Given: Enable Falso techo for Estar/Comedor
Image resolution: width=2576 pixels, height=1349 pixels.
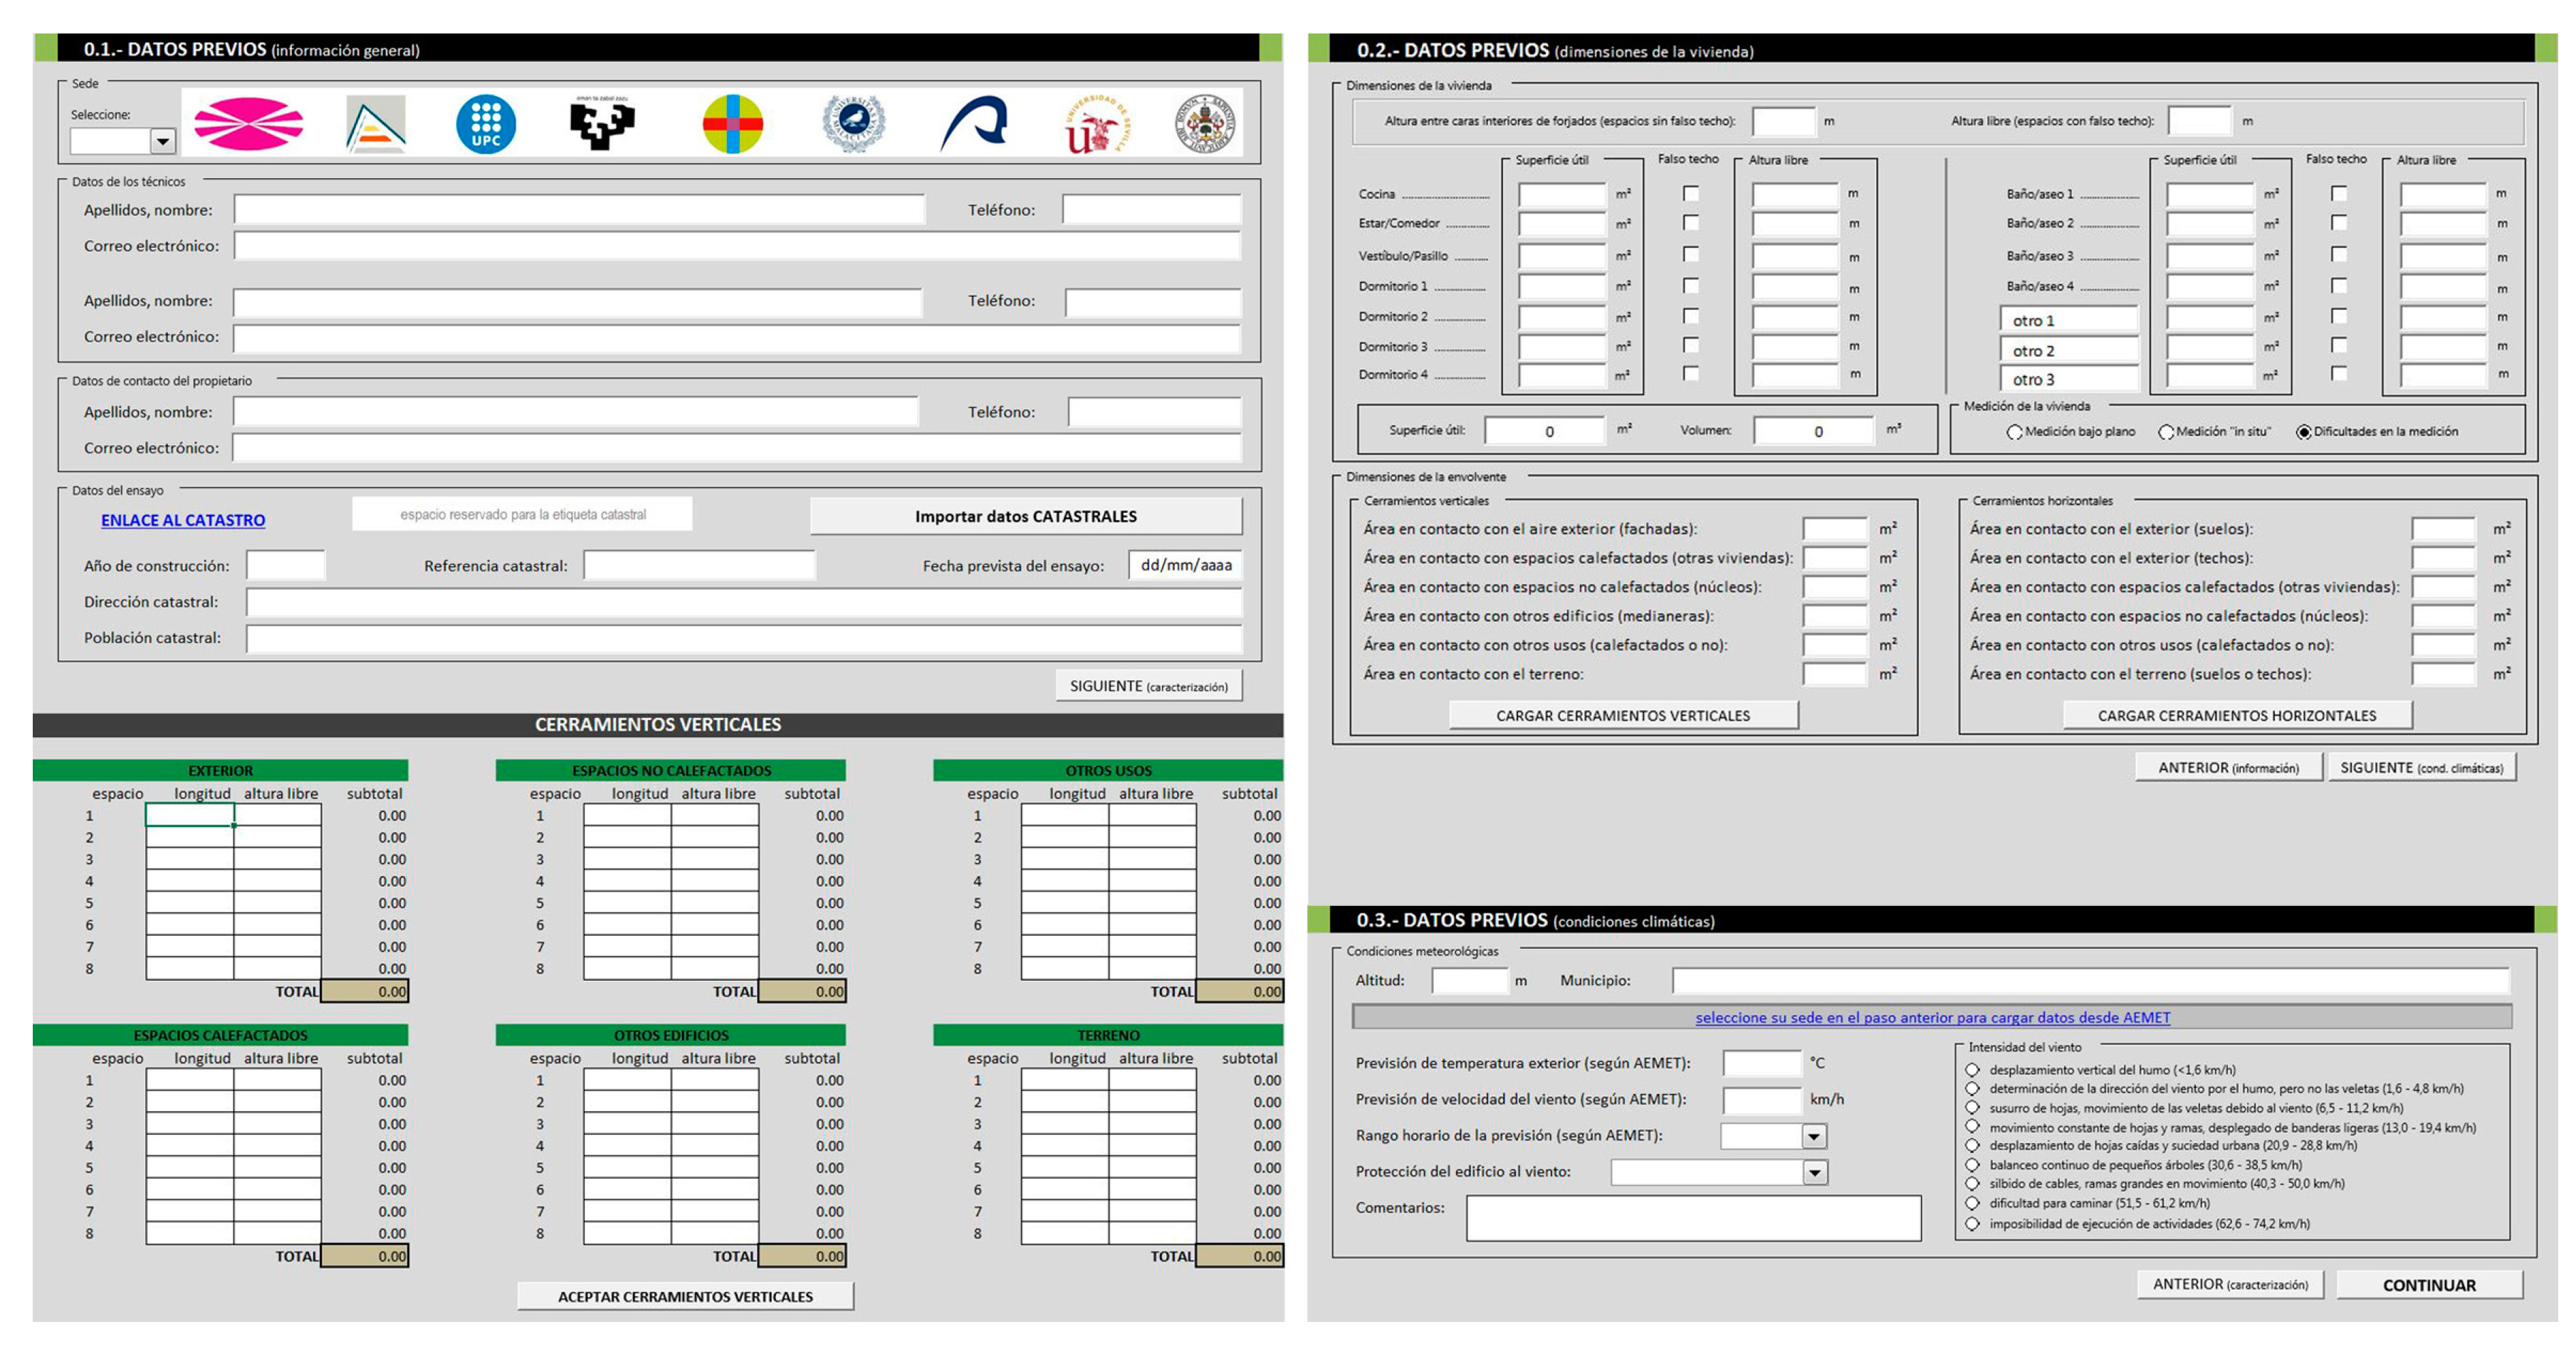Looking at the screenshot, I should point(1690,222).
